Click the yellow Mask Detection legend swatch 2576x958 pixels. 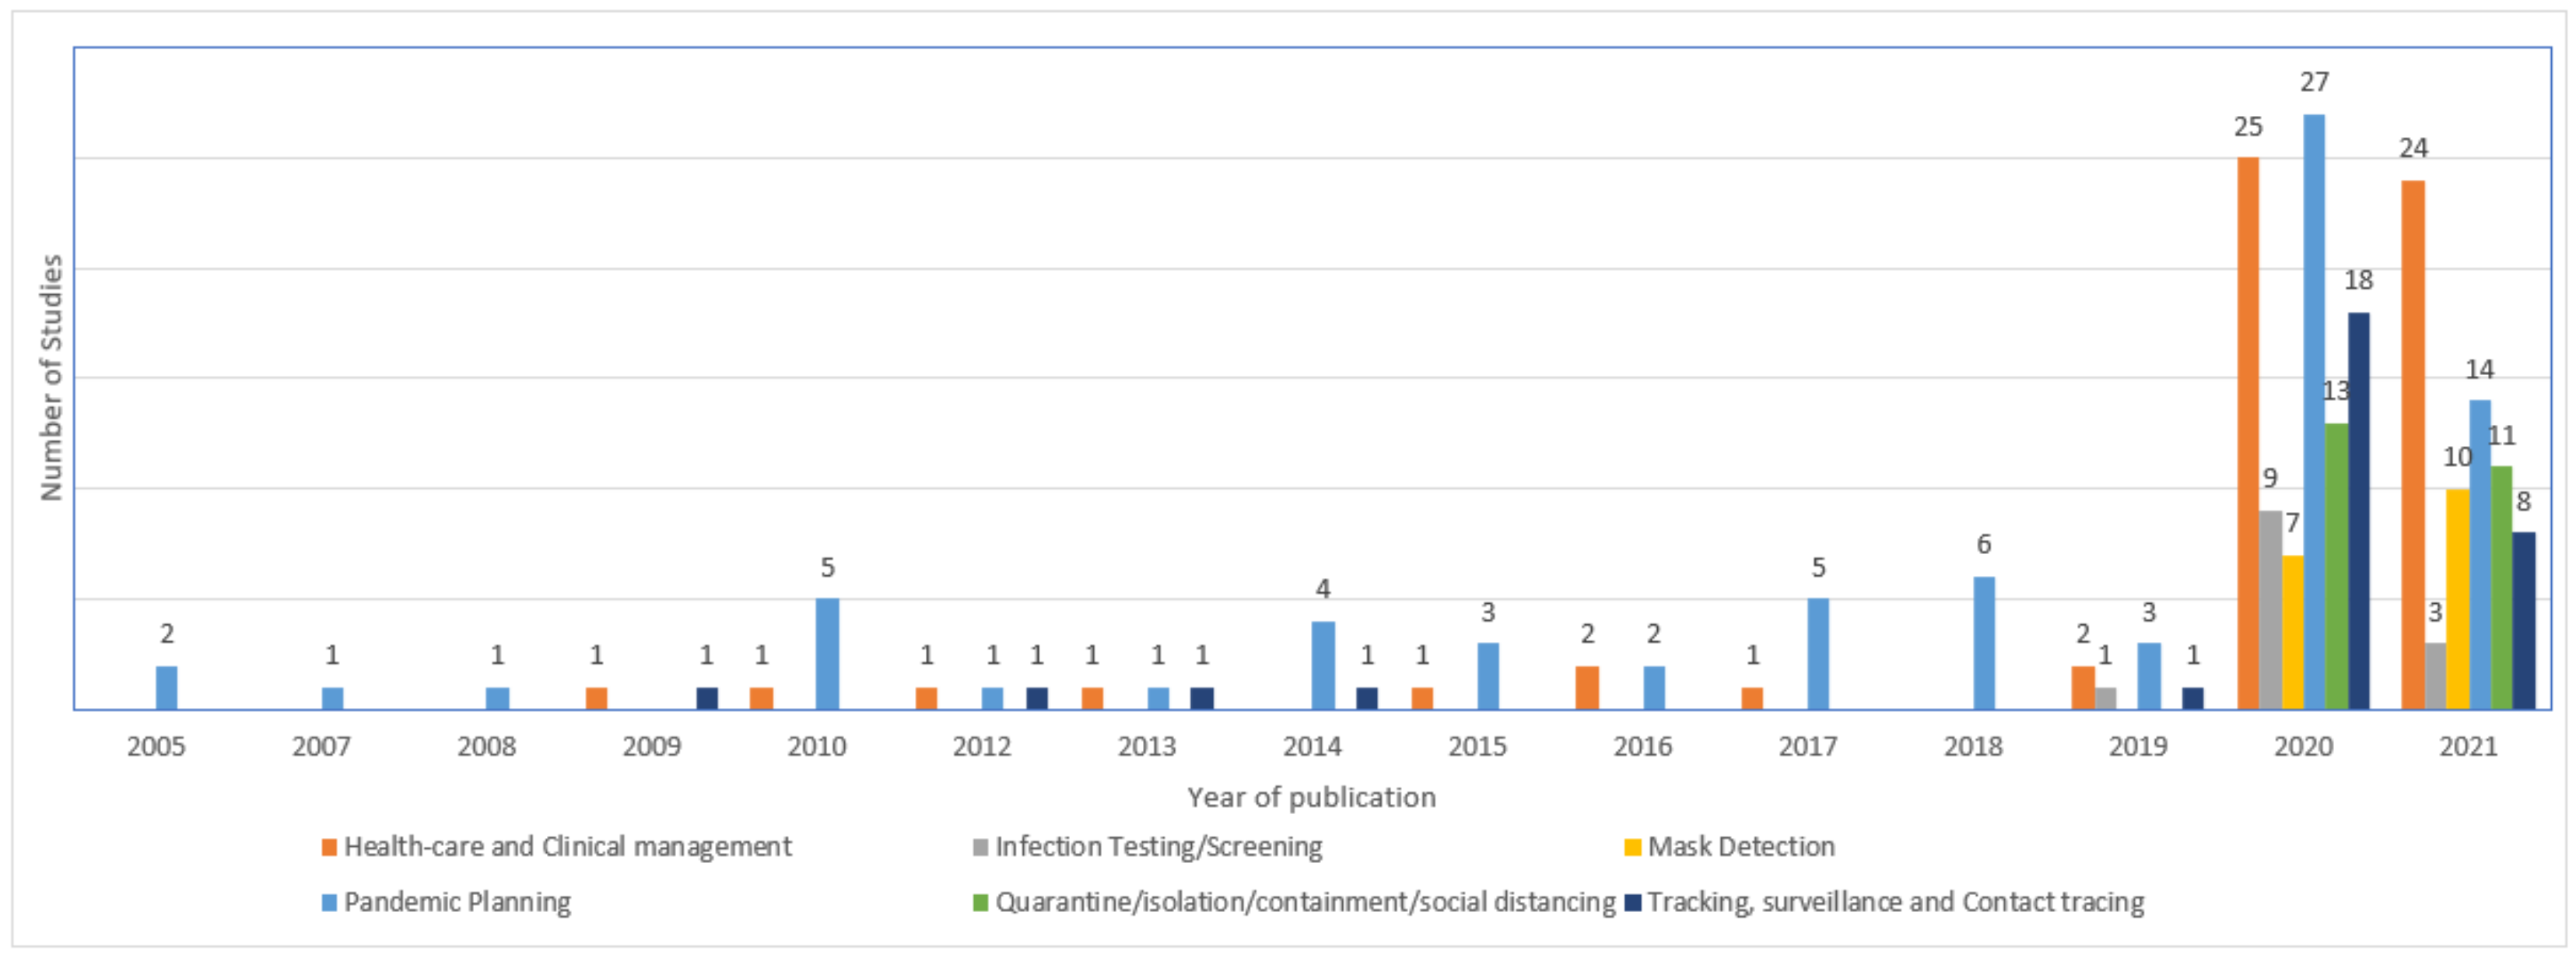(1632, 847)
